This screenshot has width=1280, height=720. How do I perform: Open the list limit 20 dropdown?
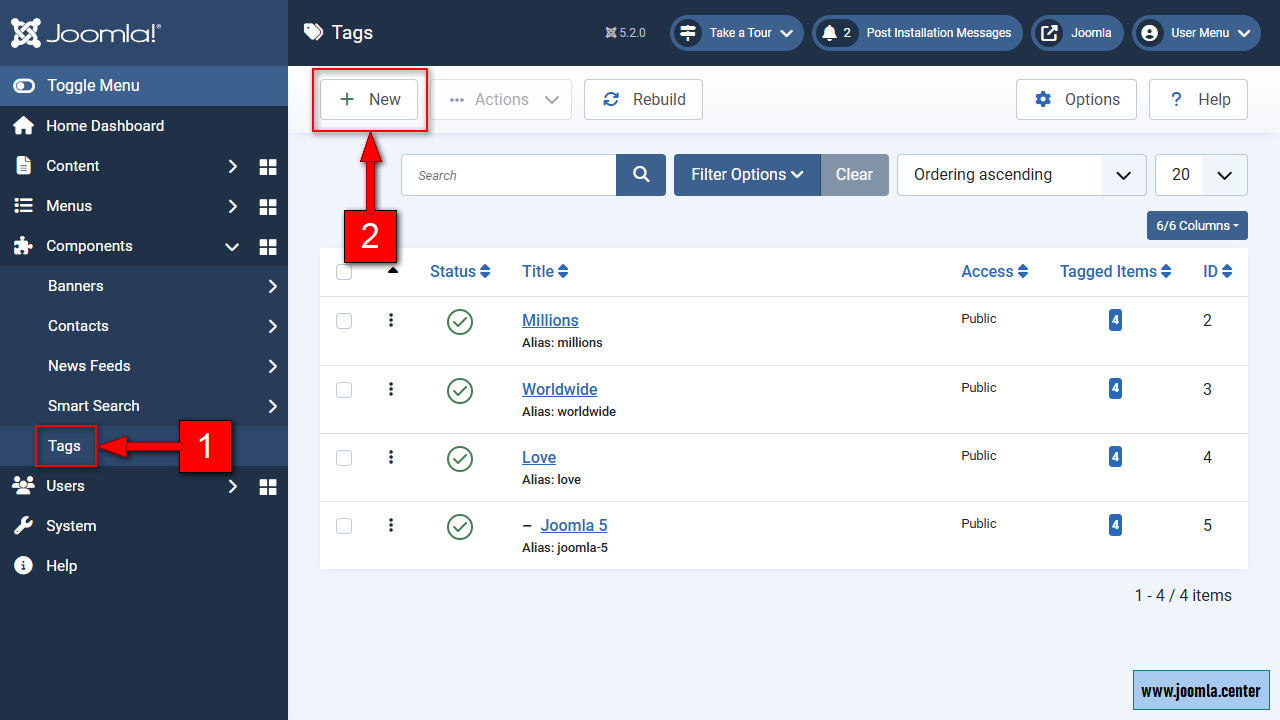point(1201,175)
